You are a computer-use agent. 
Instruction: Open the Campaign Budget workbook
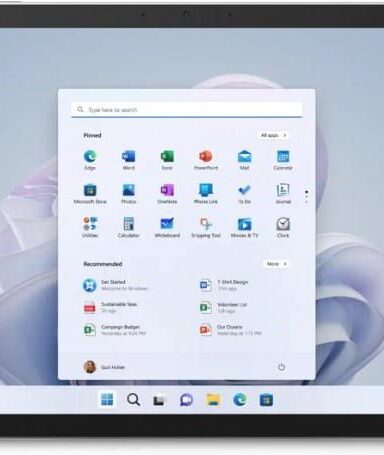pos(114,330)
